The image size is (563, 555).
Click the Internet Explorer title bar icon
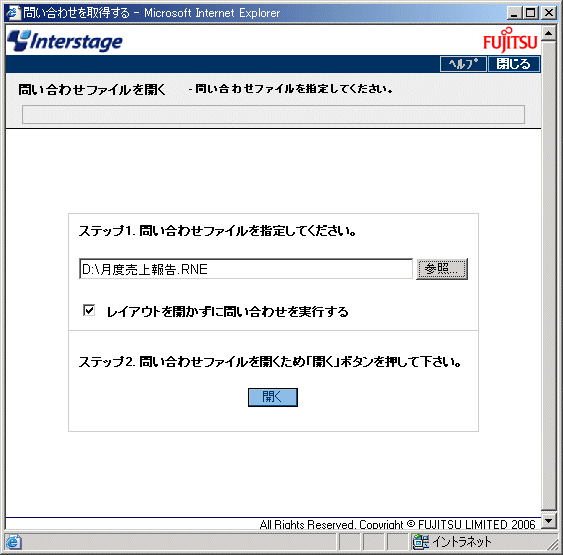pos(14,13)
